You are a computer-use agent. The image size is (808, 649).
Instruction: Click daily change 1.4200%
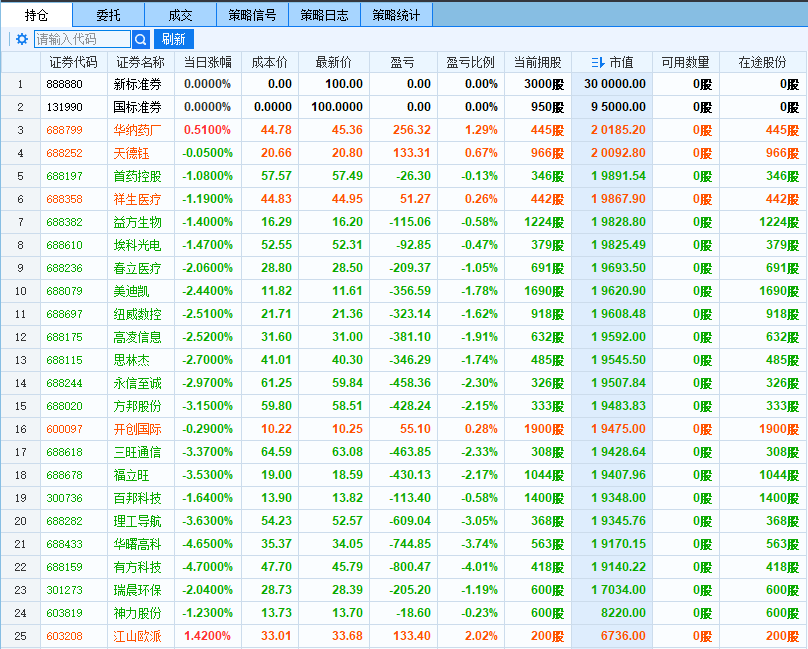tap(207, 636)
